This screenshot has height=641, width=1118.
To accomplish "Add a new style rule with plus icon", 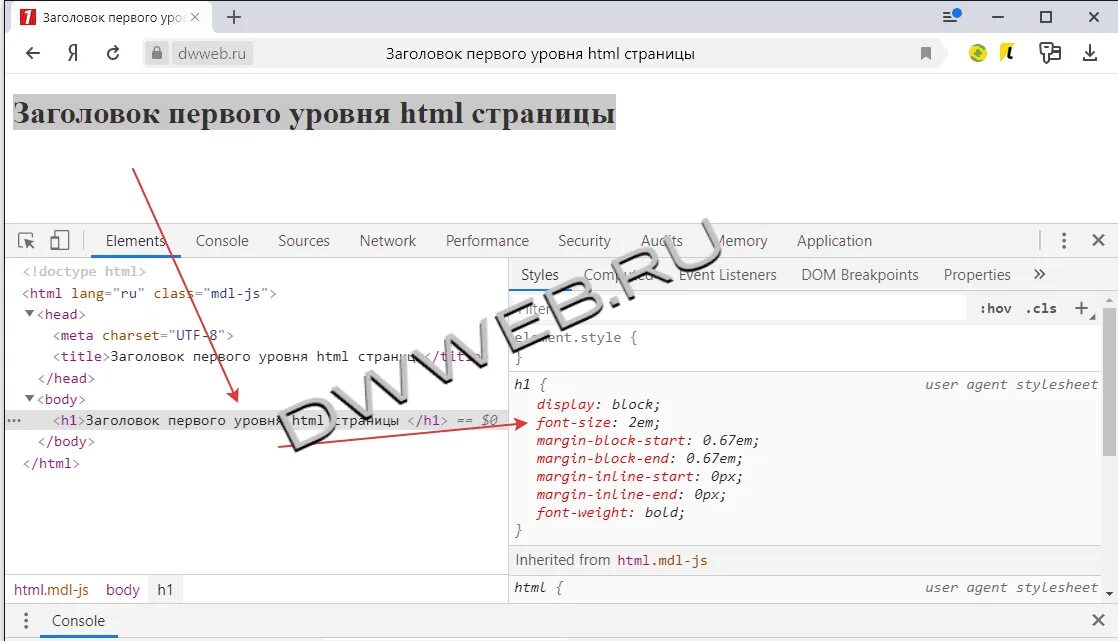I will point(1082,308).
